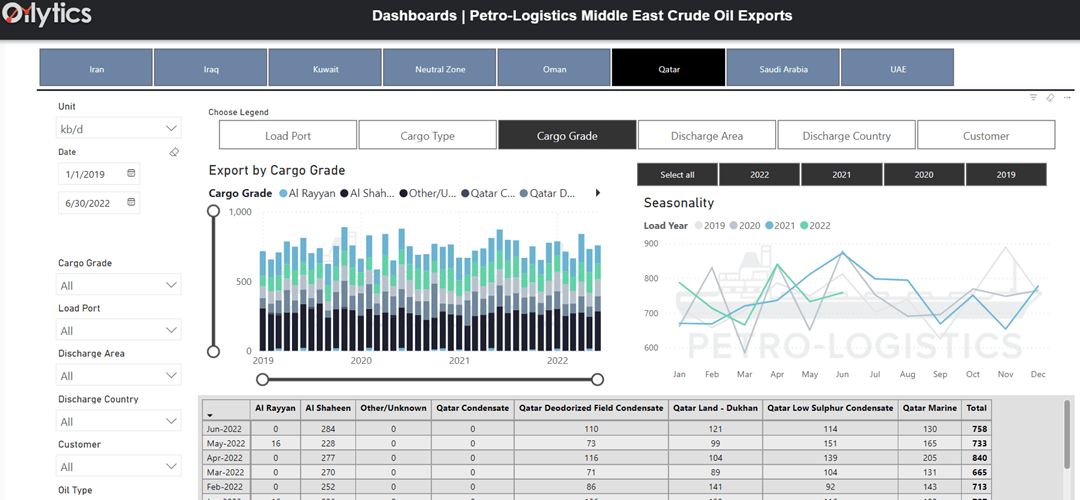Click the Select all years button

[677, 175]
